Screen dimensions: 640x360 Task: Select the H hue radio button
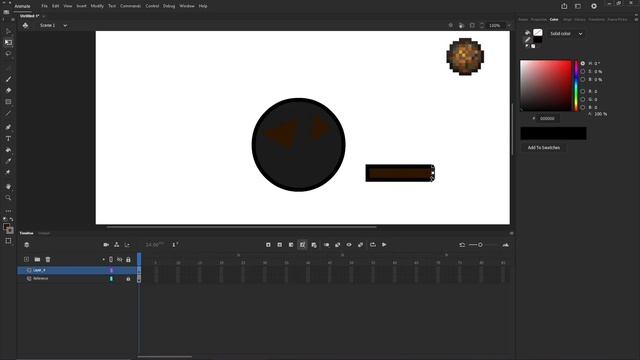[582, 63]
